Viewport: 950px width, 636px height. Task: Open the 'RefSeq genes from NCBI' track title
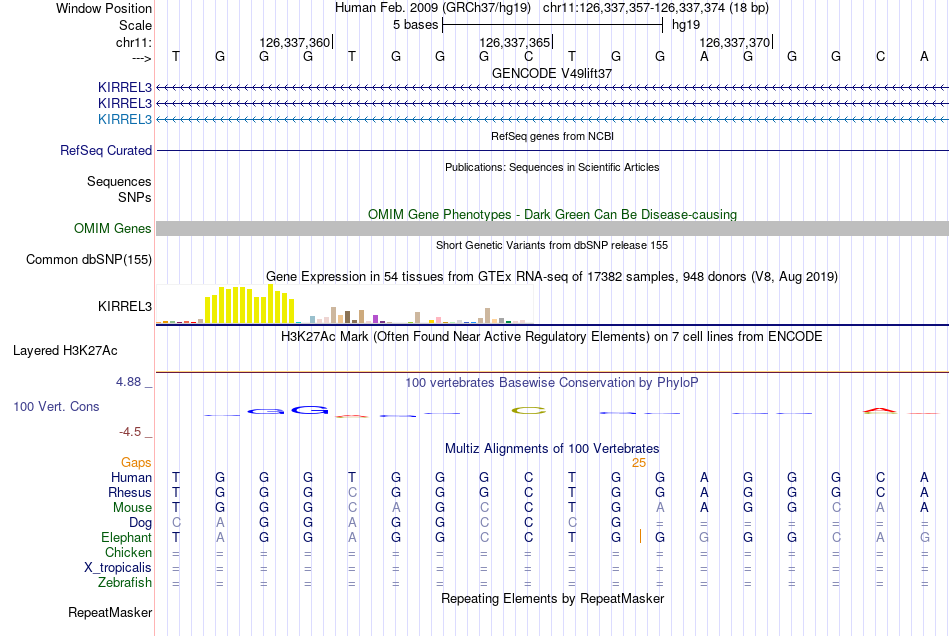[552, 136]
